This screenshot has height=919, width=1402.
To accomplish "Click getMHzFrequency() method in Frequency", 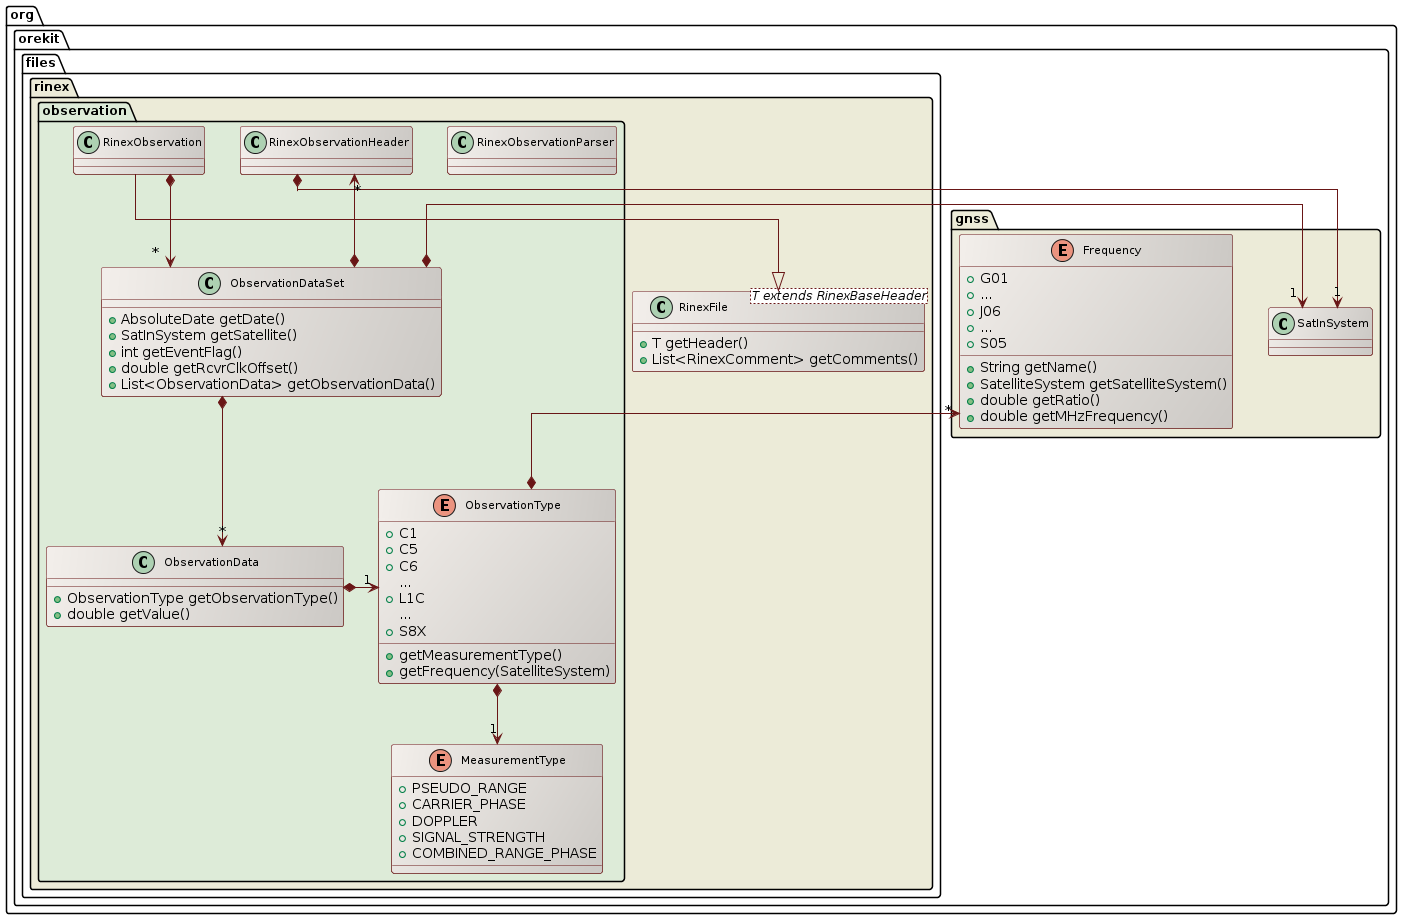I will [x=1073, y=416].
